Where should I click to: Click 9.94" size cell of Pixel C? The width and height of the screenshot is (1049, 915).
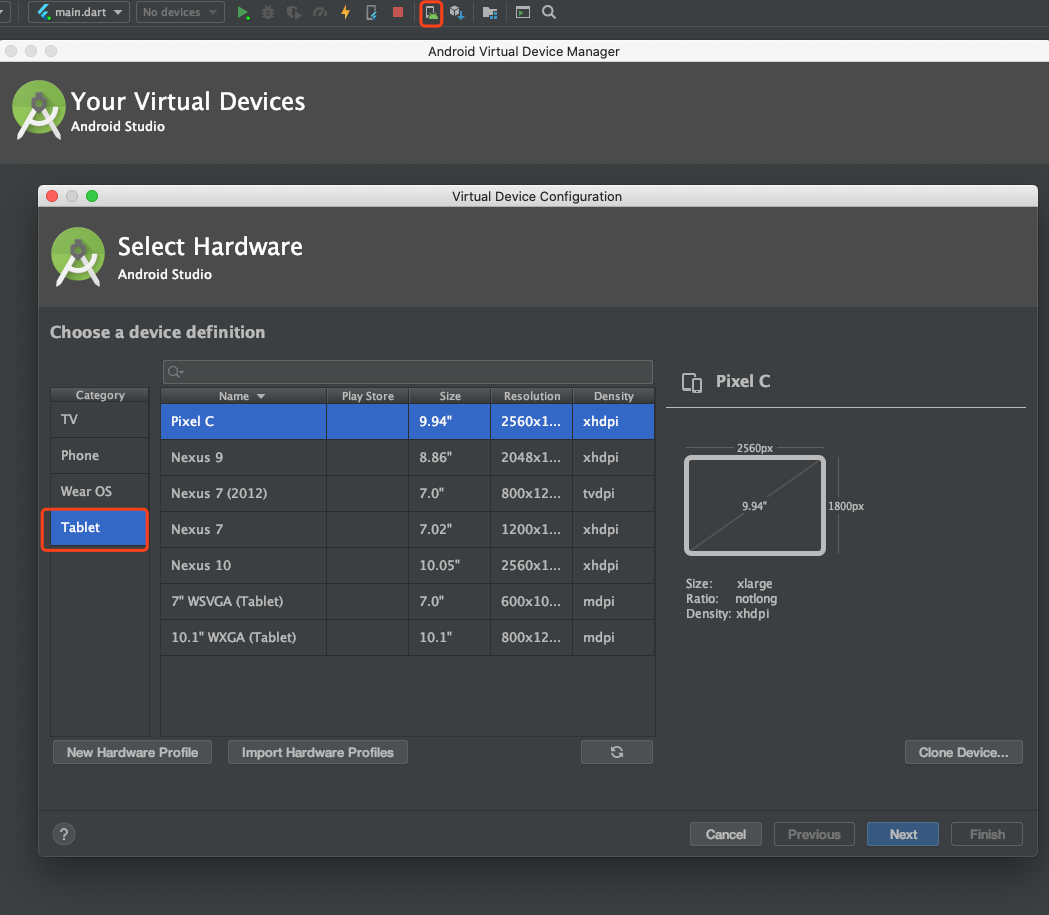pyautogui.click(x=450, y=421)
